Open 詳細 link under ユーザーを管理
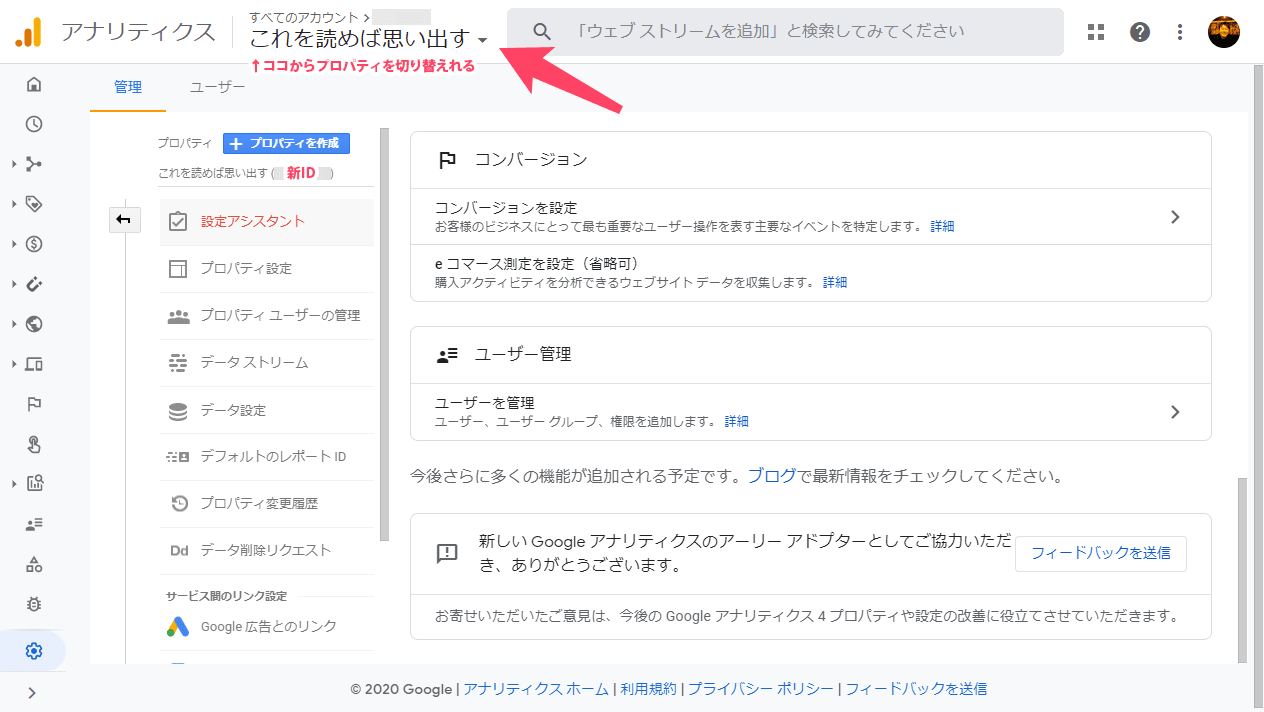Viewport: 1264px width, 712px height. 736,422
